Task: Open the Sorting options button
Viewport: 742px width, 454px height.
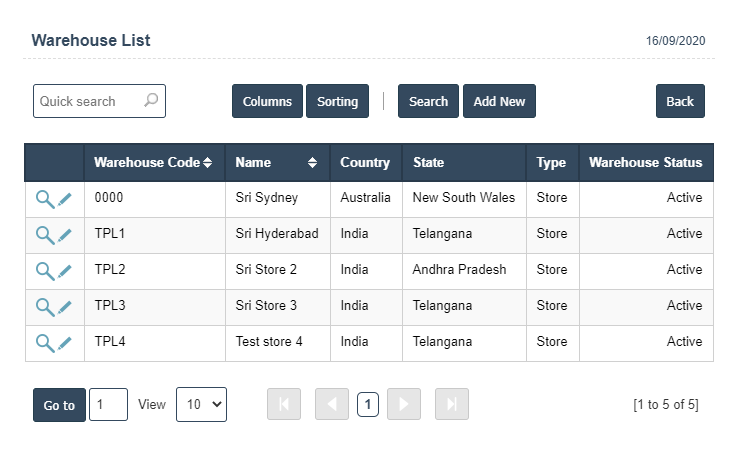Action: 337,101
